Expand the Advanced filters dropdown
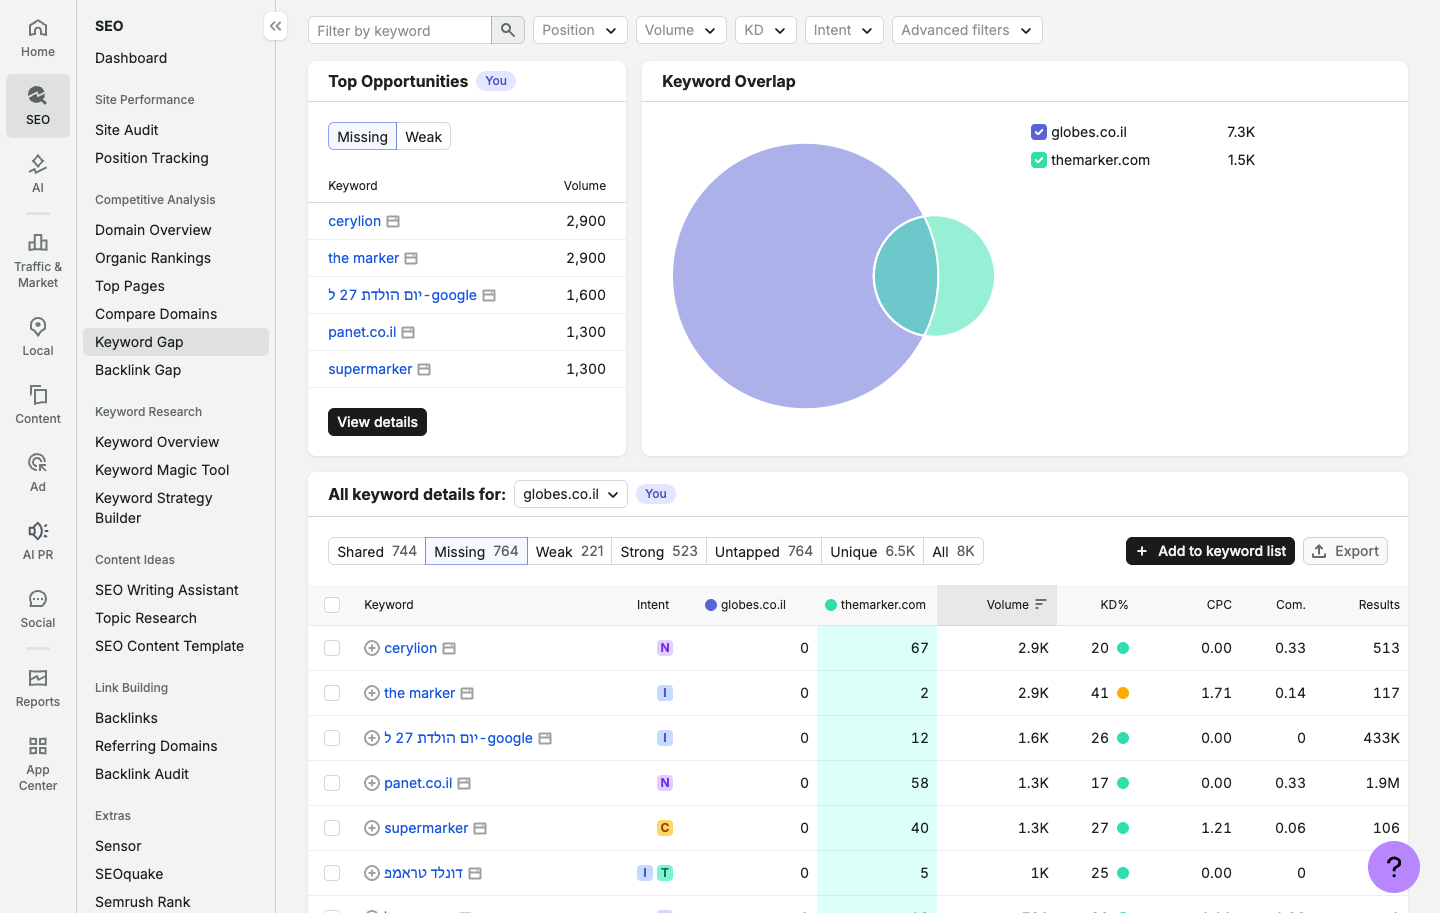 (967, 30)
